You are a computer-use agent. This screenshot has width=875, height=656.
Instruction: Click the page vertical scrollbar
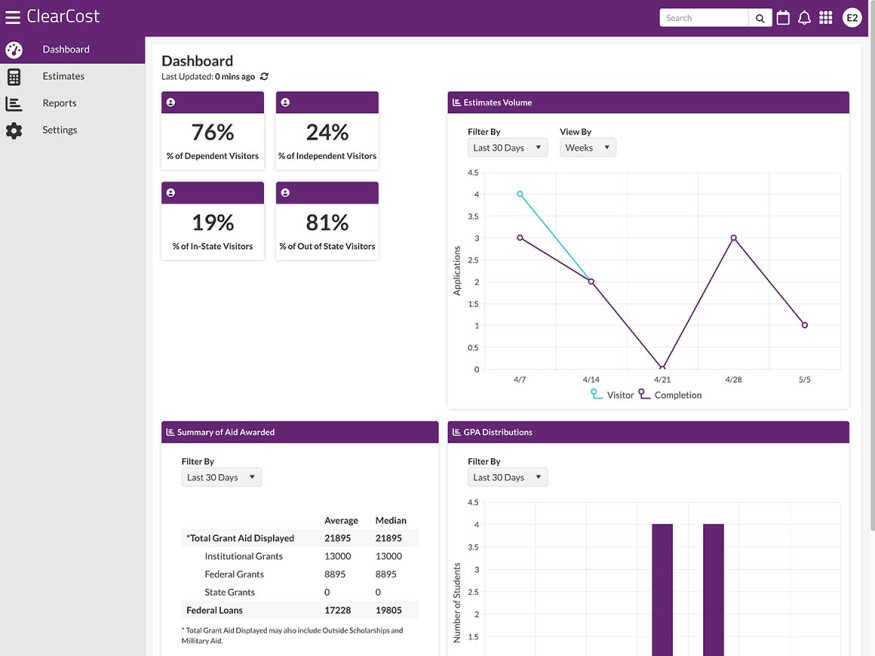click(x=872, y=265)
